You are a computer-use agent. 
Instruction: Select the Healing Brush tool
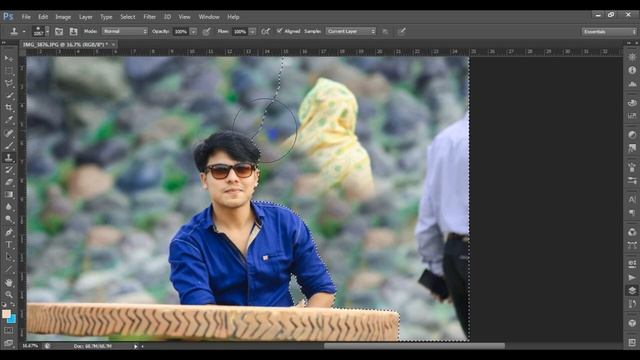point(9,133)
